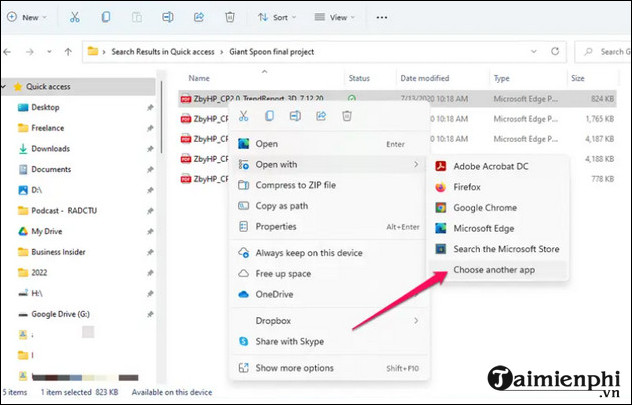
Task: Open the 2022 folder in Quick access
Action: [39, 273]
